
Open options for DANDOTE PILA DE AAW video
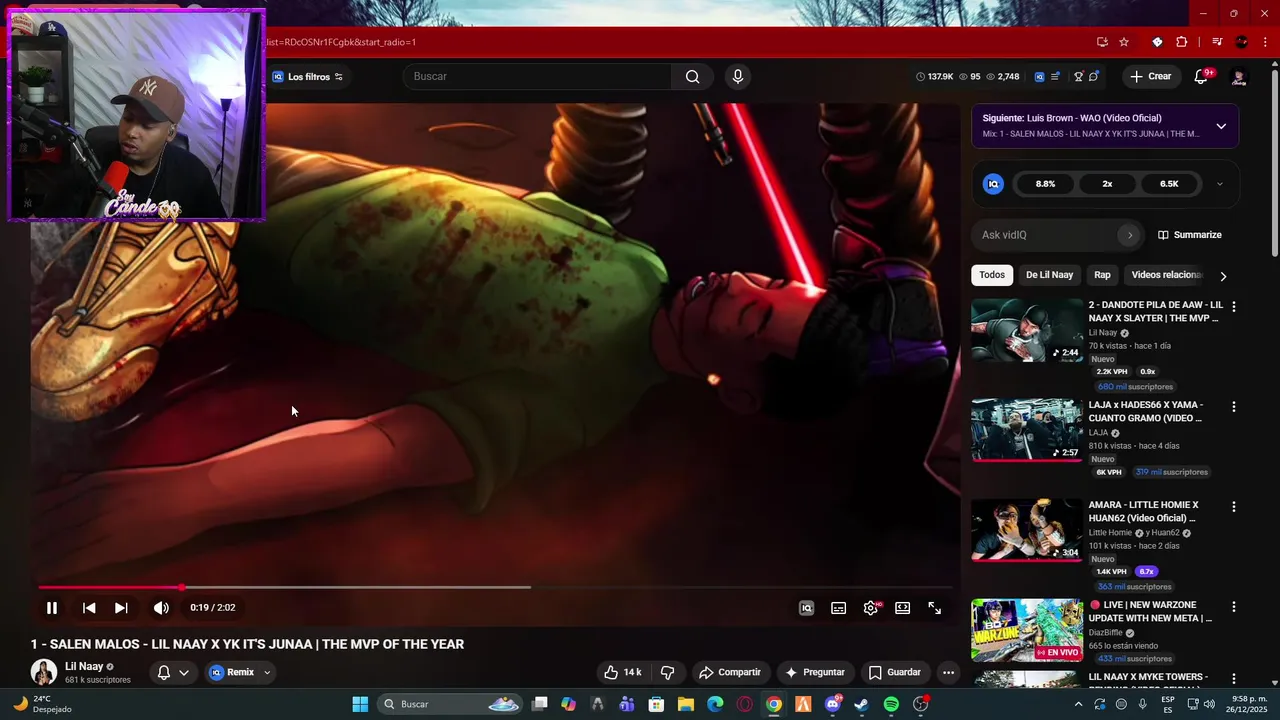tap(1233, 307)
